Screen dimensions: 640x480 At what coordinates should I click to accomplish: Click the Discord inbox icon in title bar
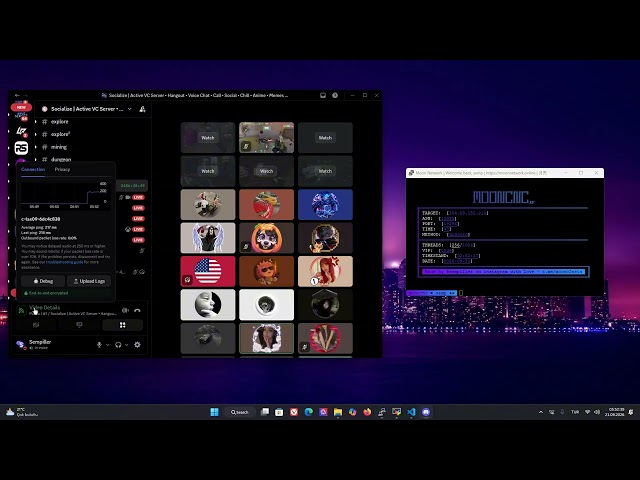pos(323,95)
